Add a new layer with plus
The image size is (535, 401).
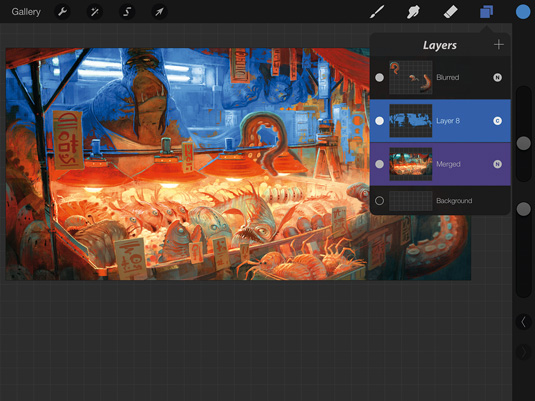coord(498,45)
